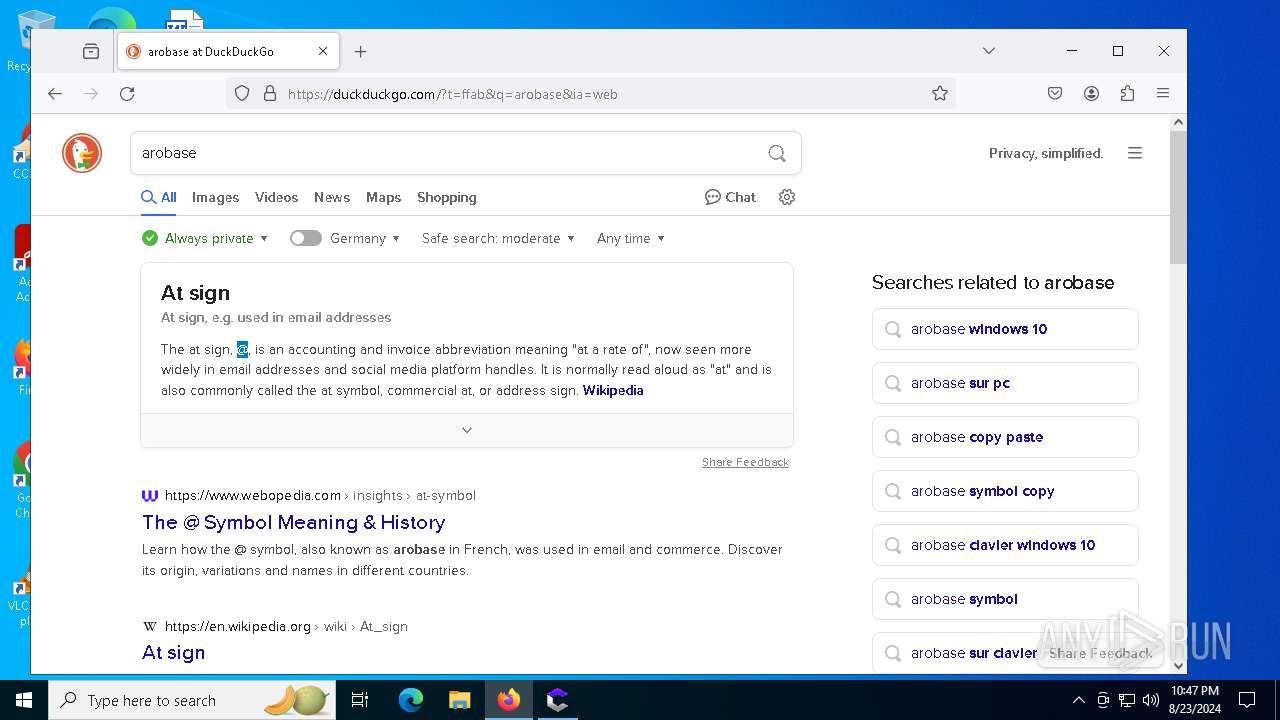Select related search arobase copy paste

[1005, 437]
